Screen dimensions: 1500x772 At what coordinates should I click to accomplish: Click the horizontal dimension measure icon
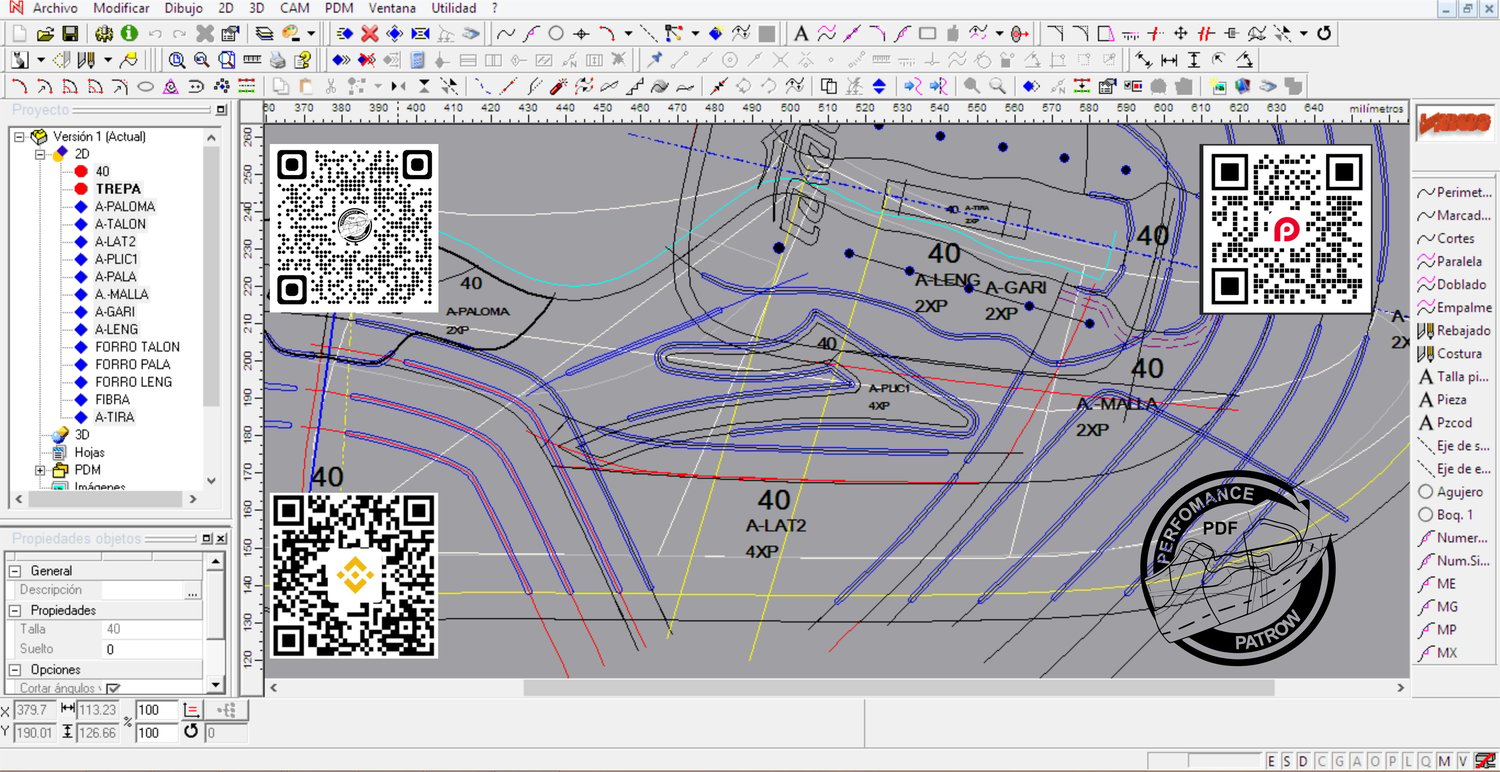coord(1169,59)
